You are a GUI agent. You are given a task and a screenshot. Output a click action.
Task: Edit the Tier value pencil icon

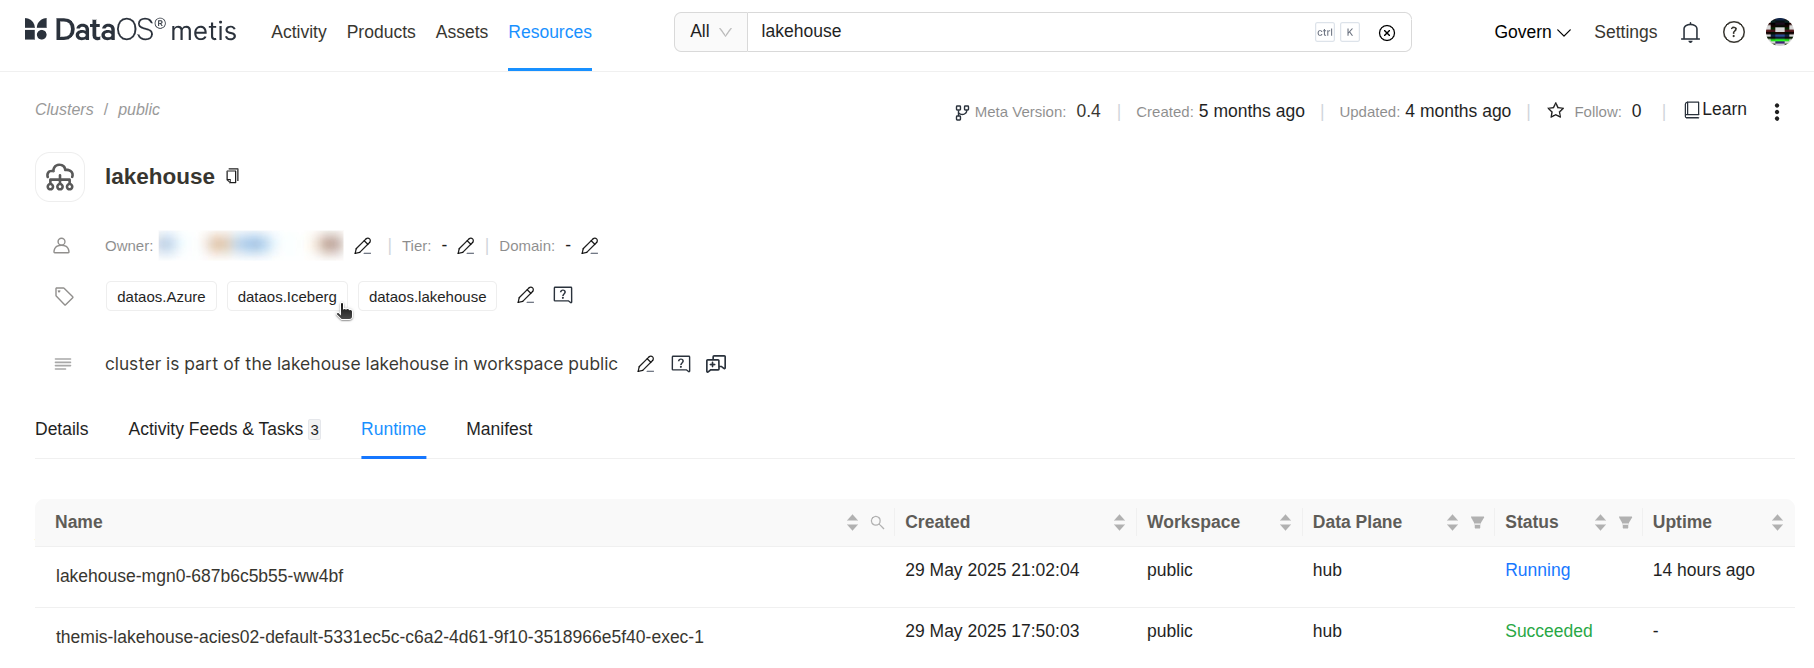(x=466, y=246)
